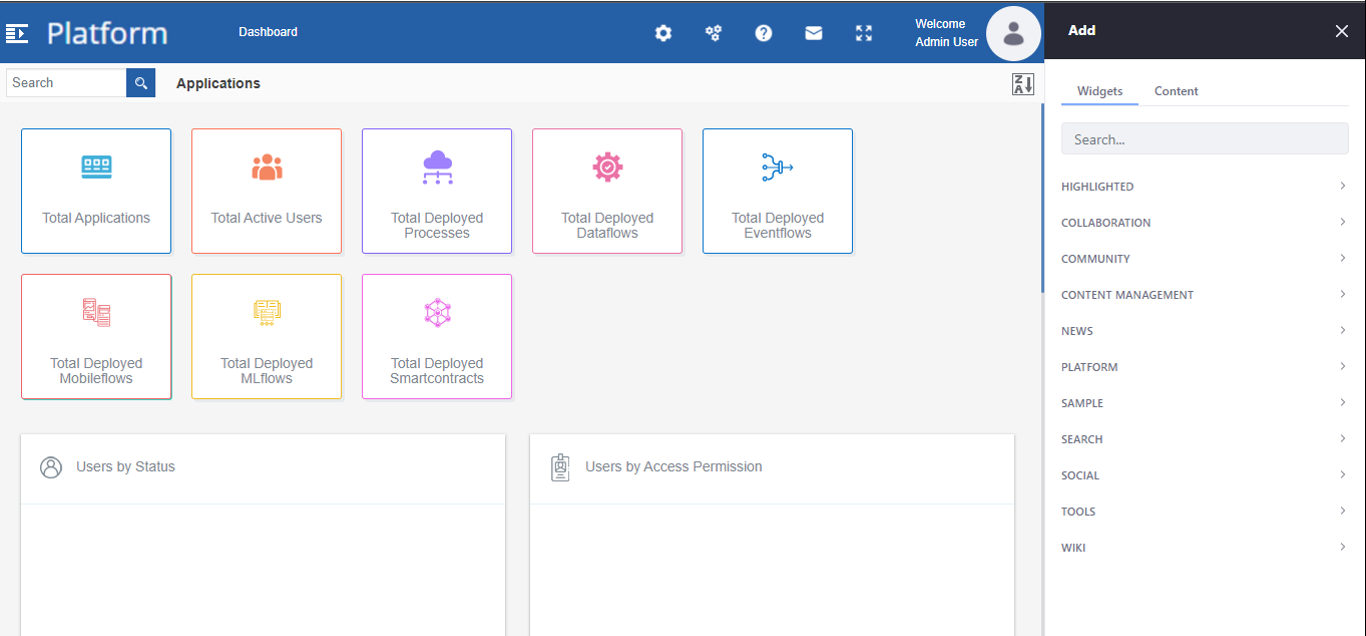Switch to the Content tab
The width and height of the screenshot is (1366, 636).
tap(1176, 91)
